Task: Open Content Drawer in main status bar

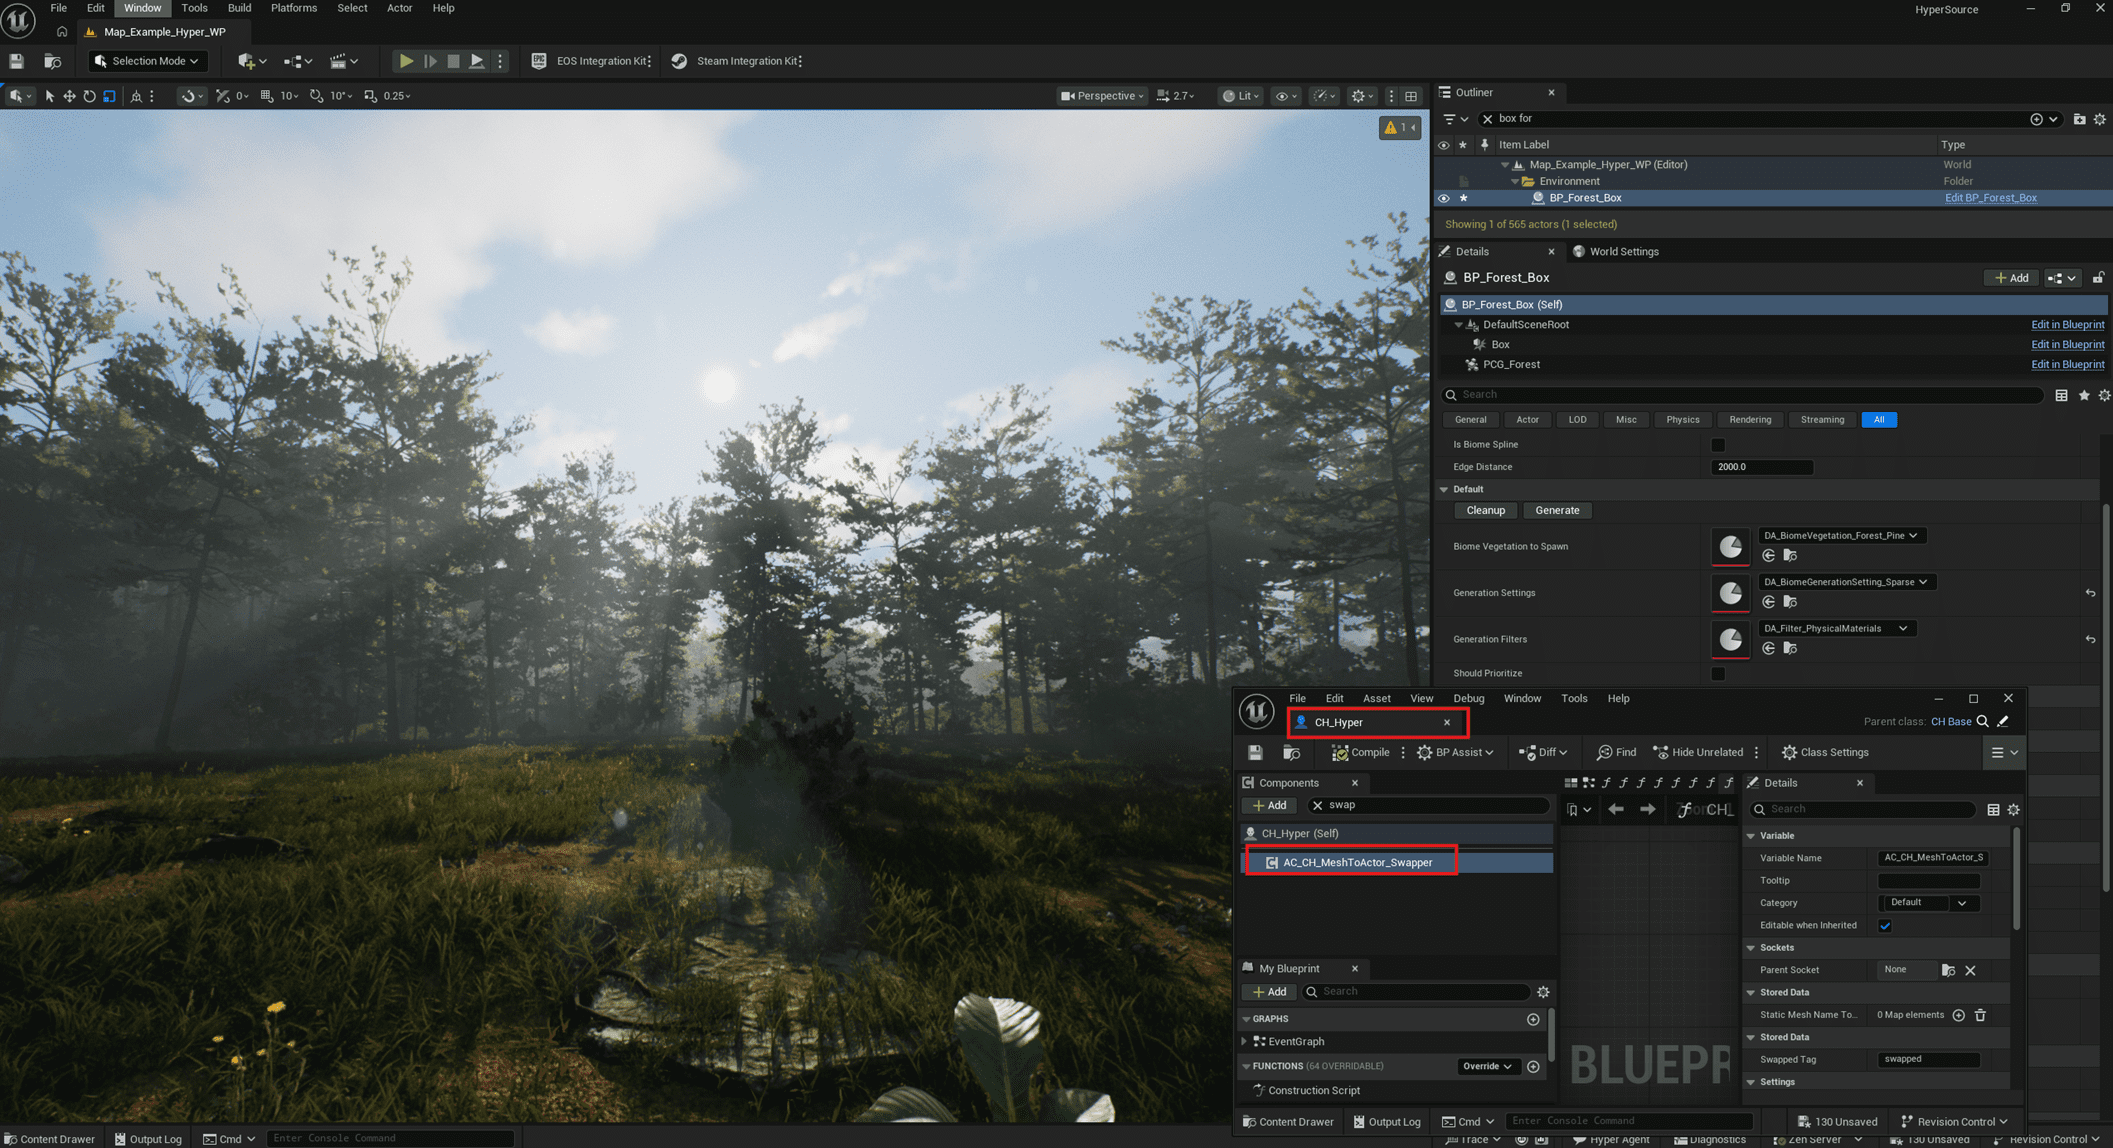Action: click(50, 1139)
